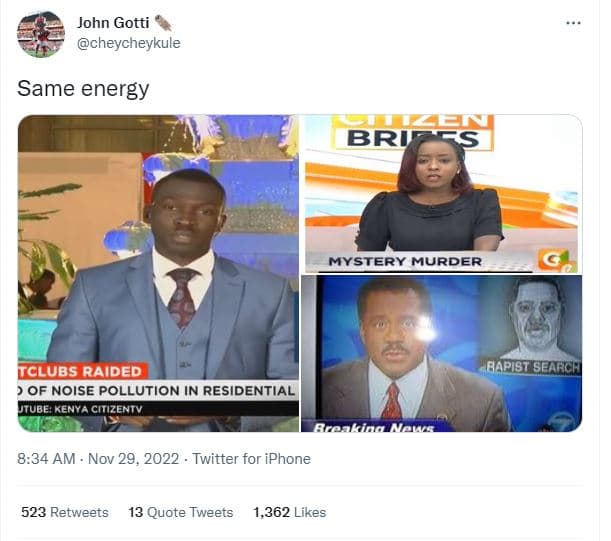Click the YouTube Kenya CitizenTV ticker
The width and height of the screenshot is (611, 541).
pyautogui.click(x=80, y=409)
